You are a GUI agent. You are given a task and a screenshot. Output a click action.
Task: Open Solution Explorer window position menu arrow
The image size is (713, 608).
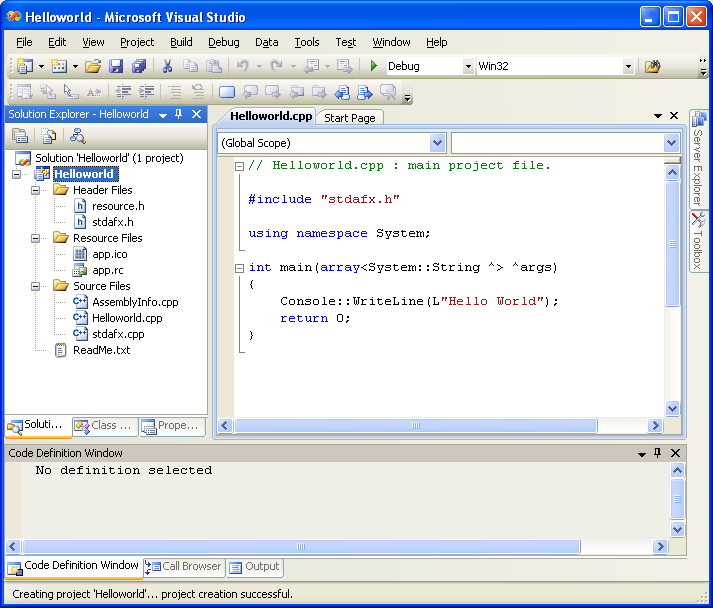pos(163,115)
